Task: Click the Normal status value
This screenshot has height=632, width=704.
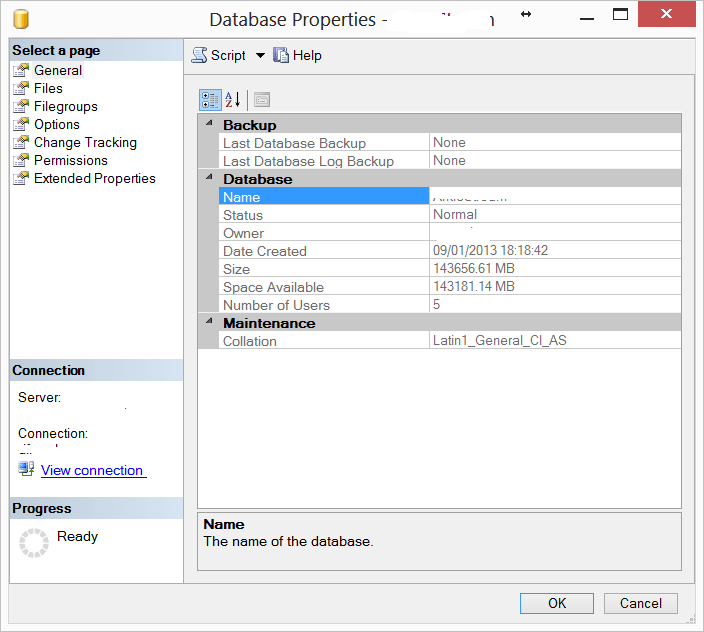Action: pyautogui.click(x=455, y=215)
